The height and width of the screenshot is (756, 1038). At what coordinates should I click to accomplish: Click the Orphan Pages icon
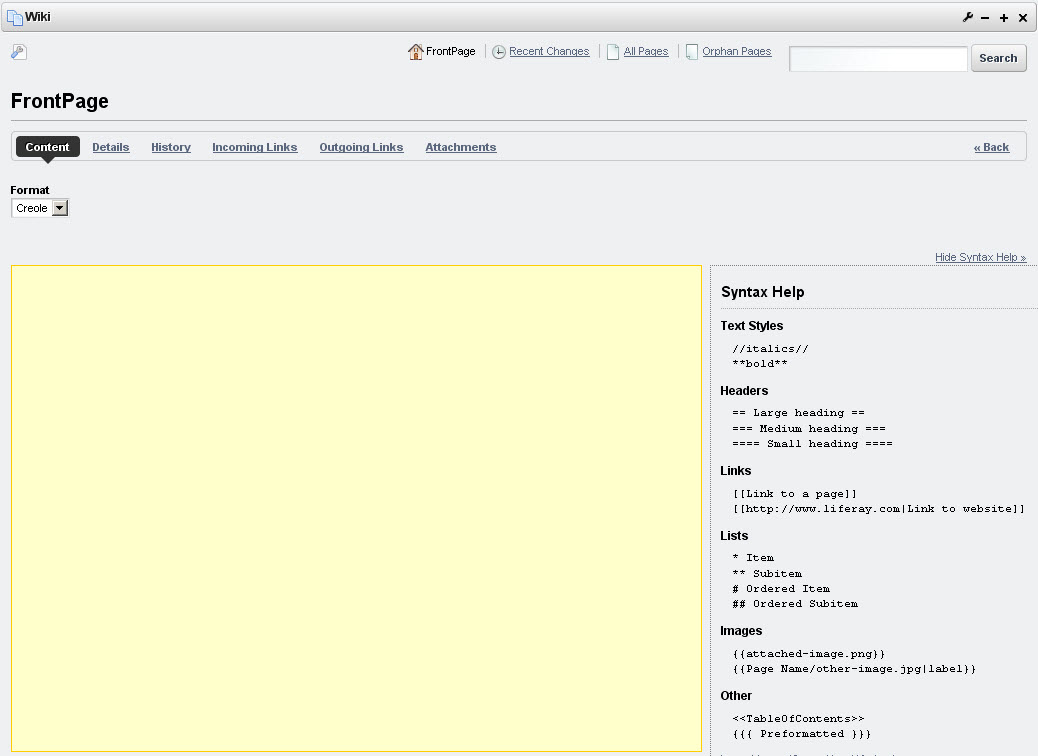[x=692, y=52]
